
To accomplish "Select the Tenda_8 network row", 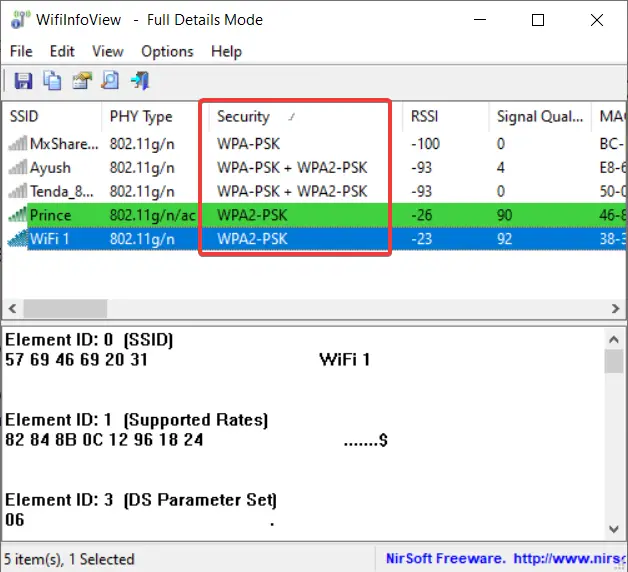I will 315,191.
